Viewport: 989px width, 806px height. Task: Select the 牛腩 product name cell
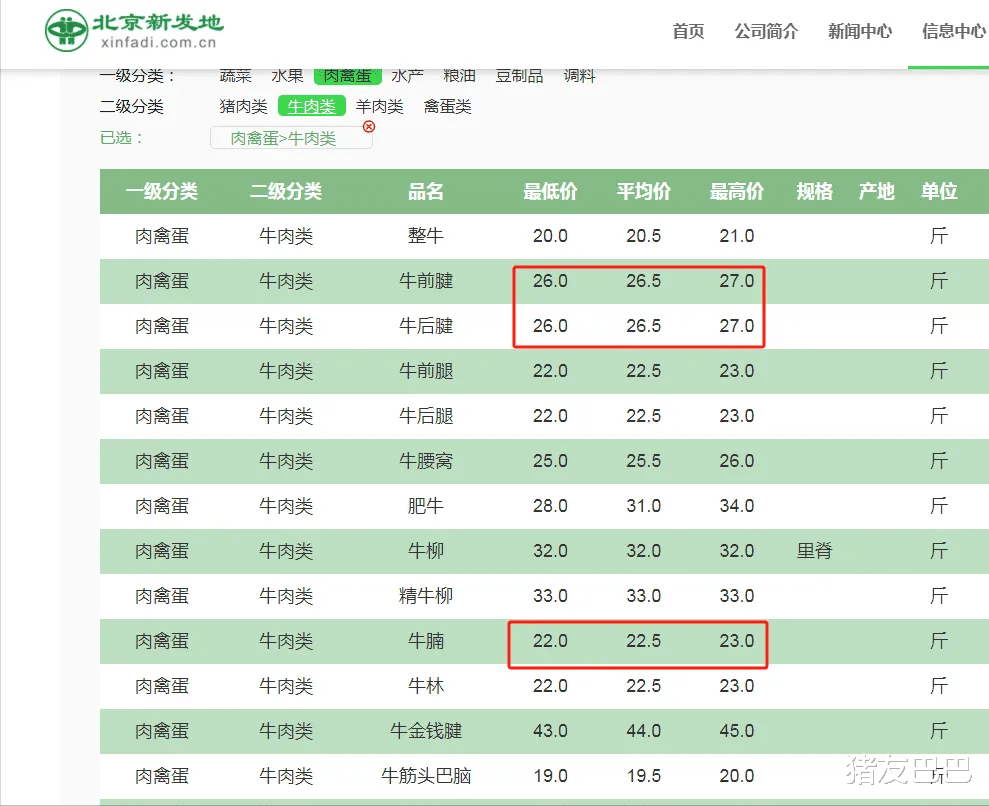click(426, 641)
